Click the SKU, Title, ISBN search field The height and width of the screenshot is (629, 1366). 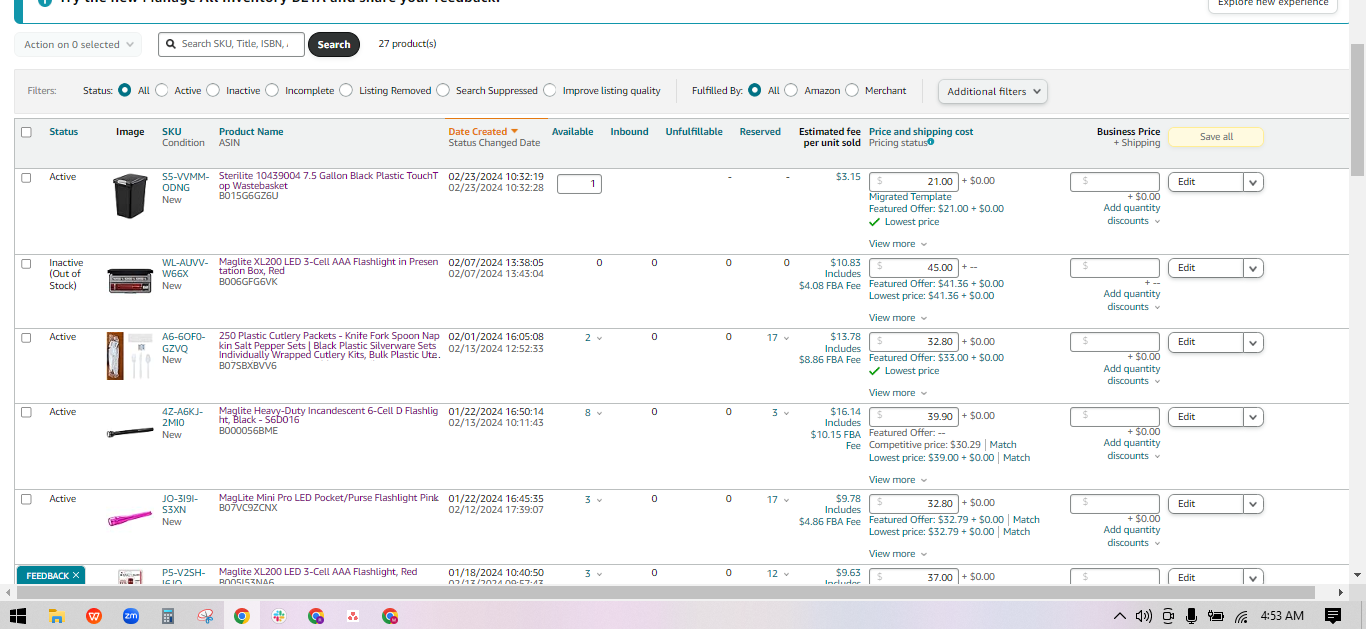(x=231, y=45)
